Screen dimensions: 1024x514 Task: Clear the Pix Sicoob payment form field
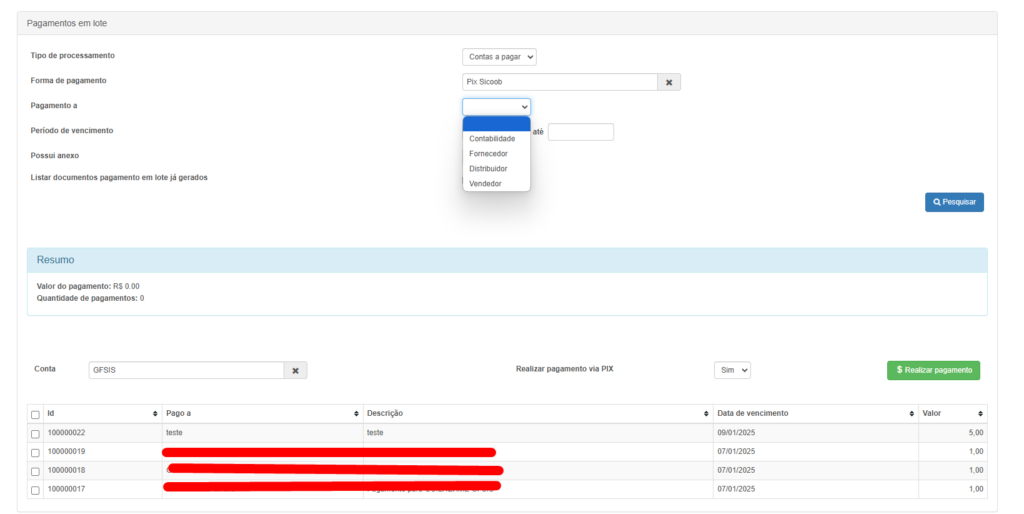coord(669,82)
